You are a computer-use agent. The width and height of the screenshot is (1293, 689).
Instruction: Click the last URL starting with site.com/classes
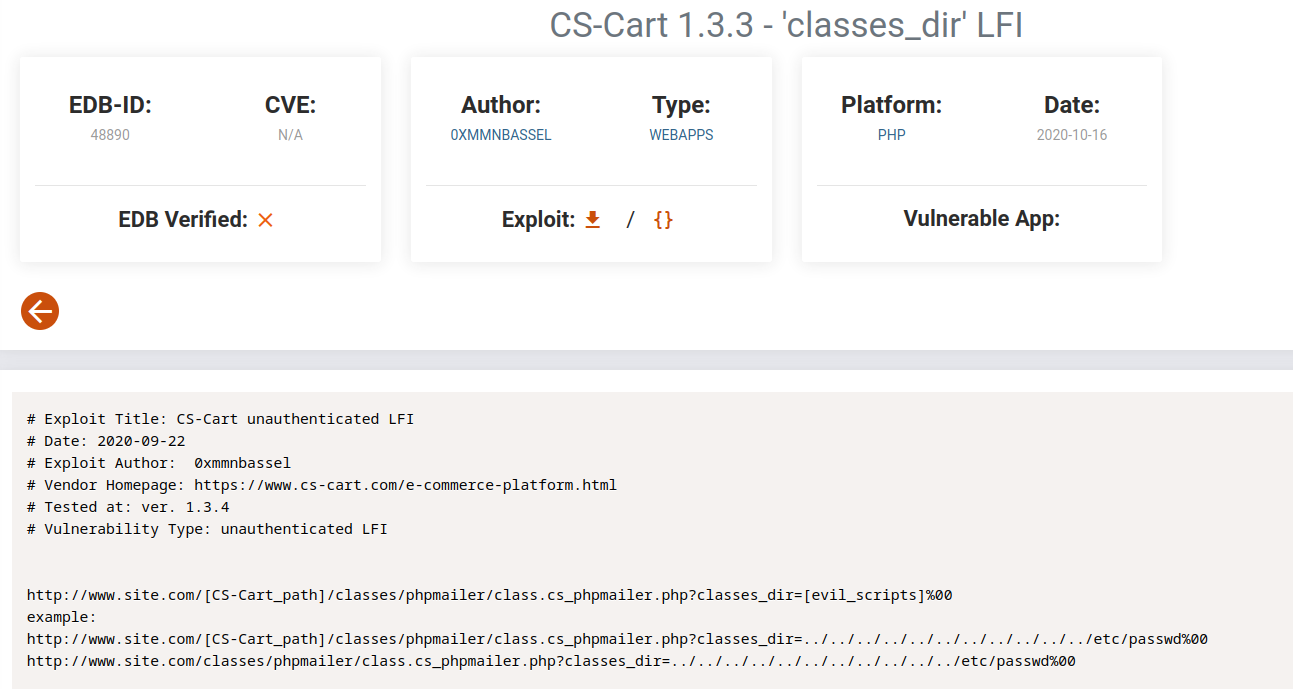[551, 661]
